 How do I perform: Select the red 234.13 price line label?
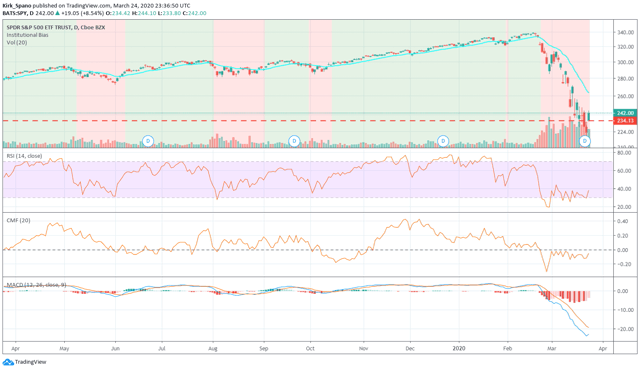[625, 121]
